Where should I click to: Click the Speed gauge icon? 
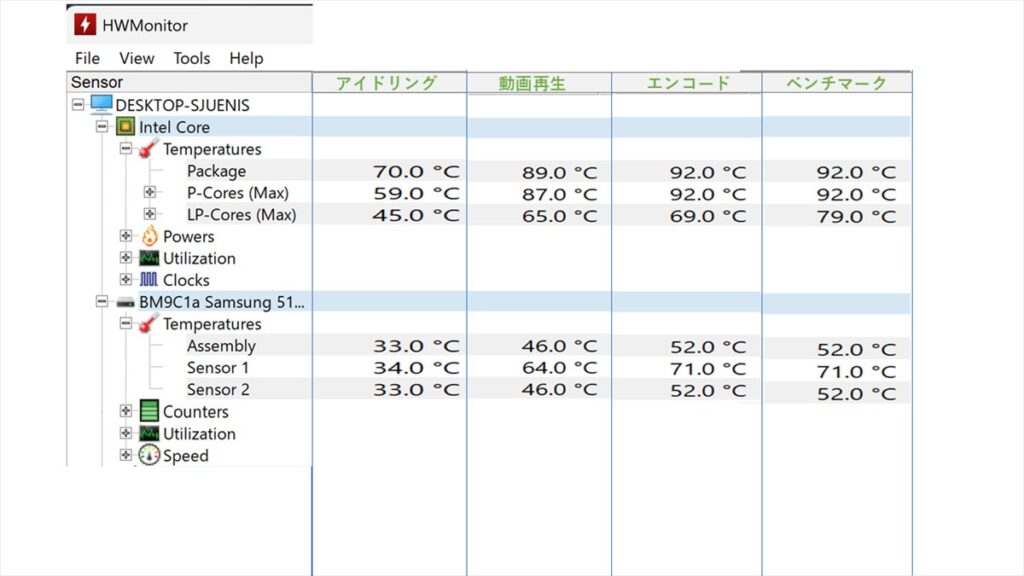click(149, 455)
